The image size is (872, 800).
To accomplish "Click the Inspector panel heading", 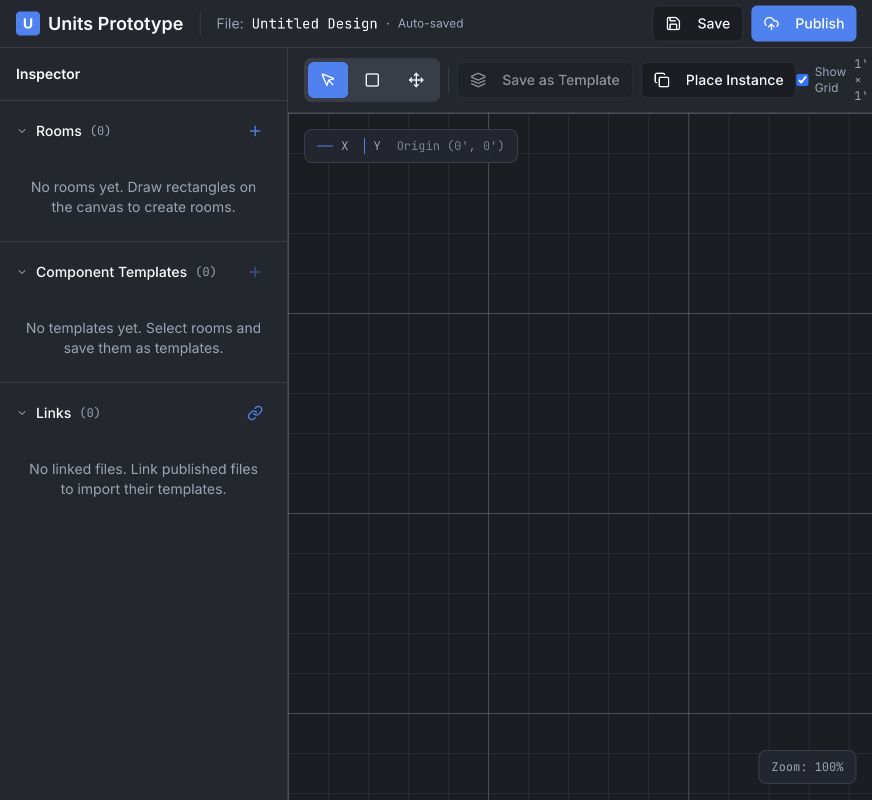I will click(x=48, y=74).
